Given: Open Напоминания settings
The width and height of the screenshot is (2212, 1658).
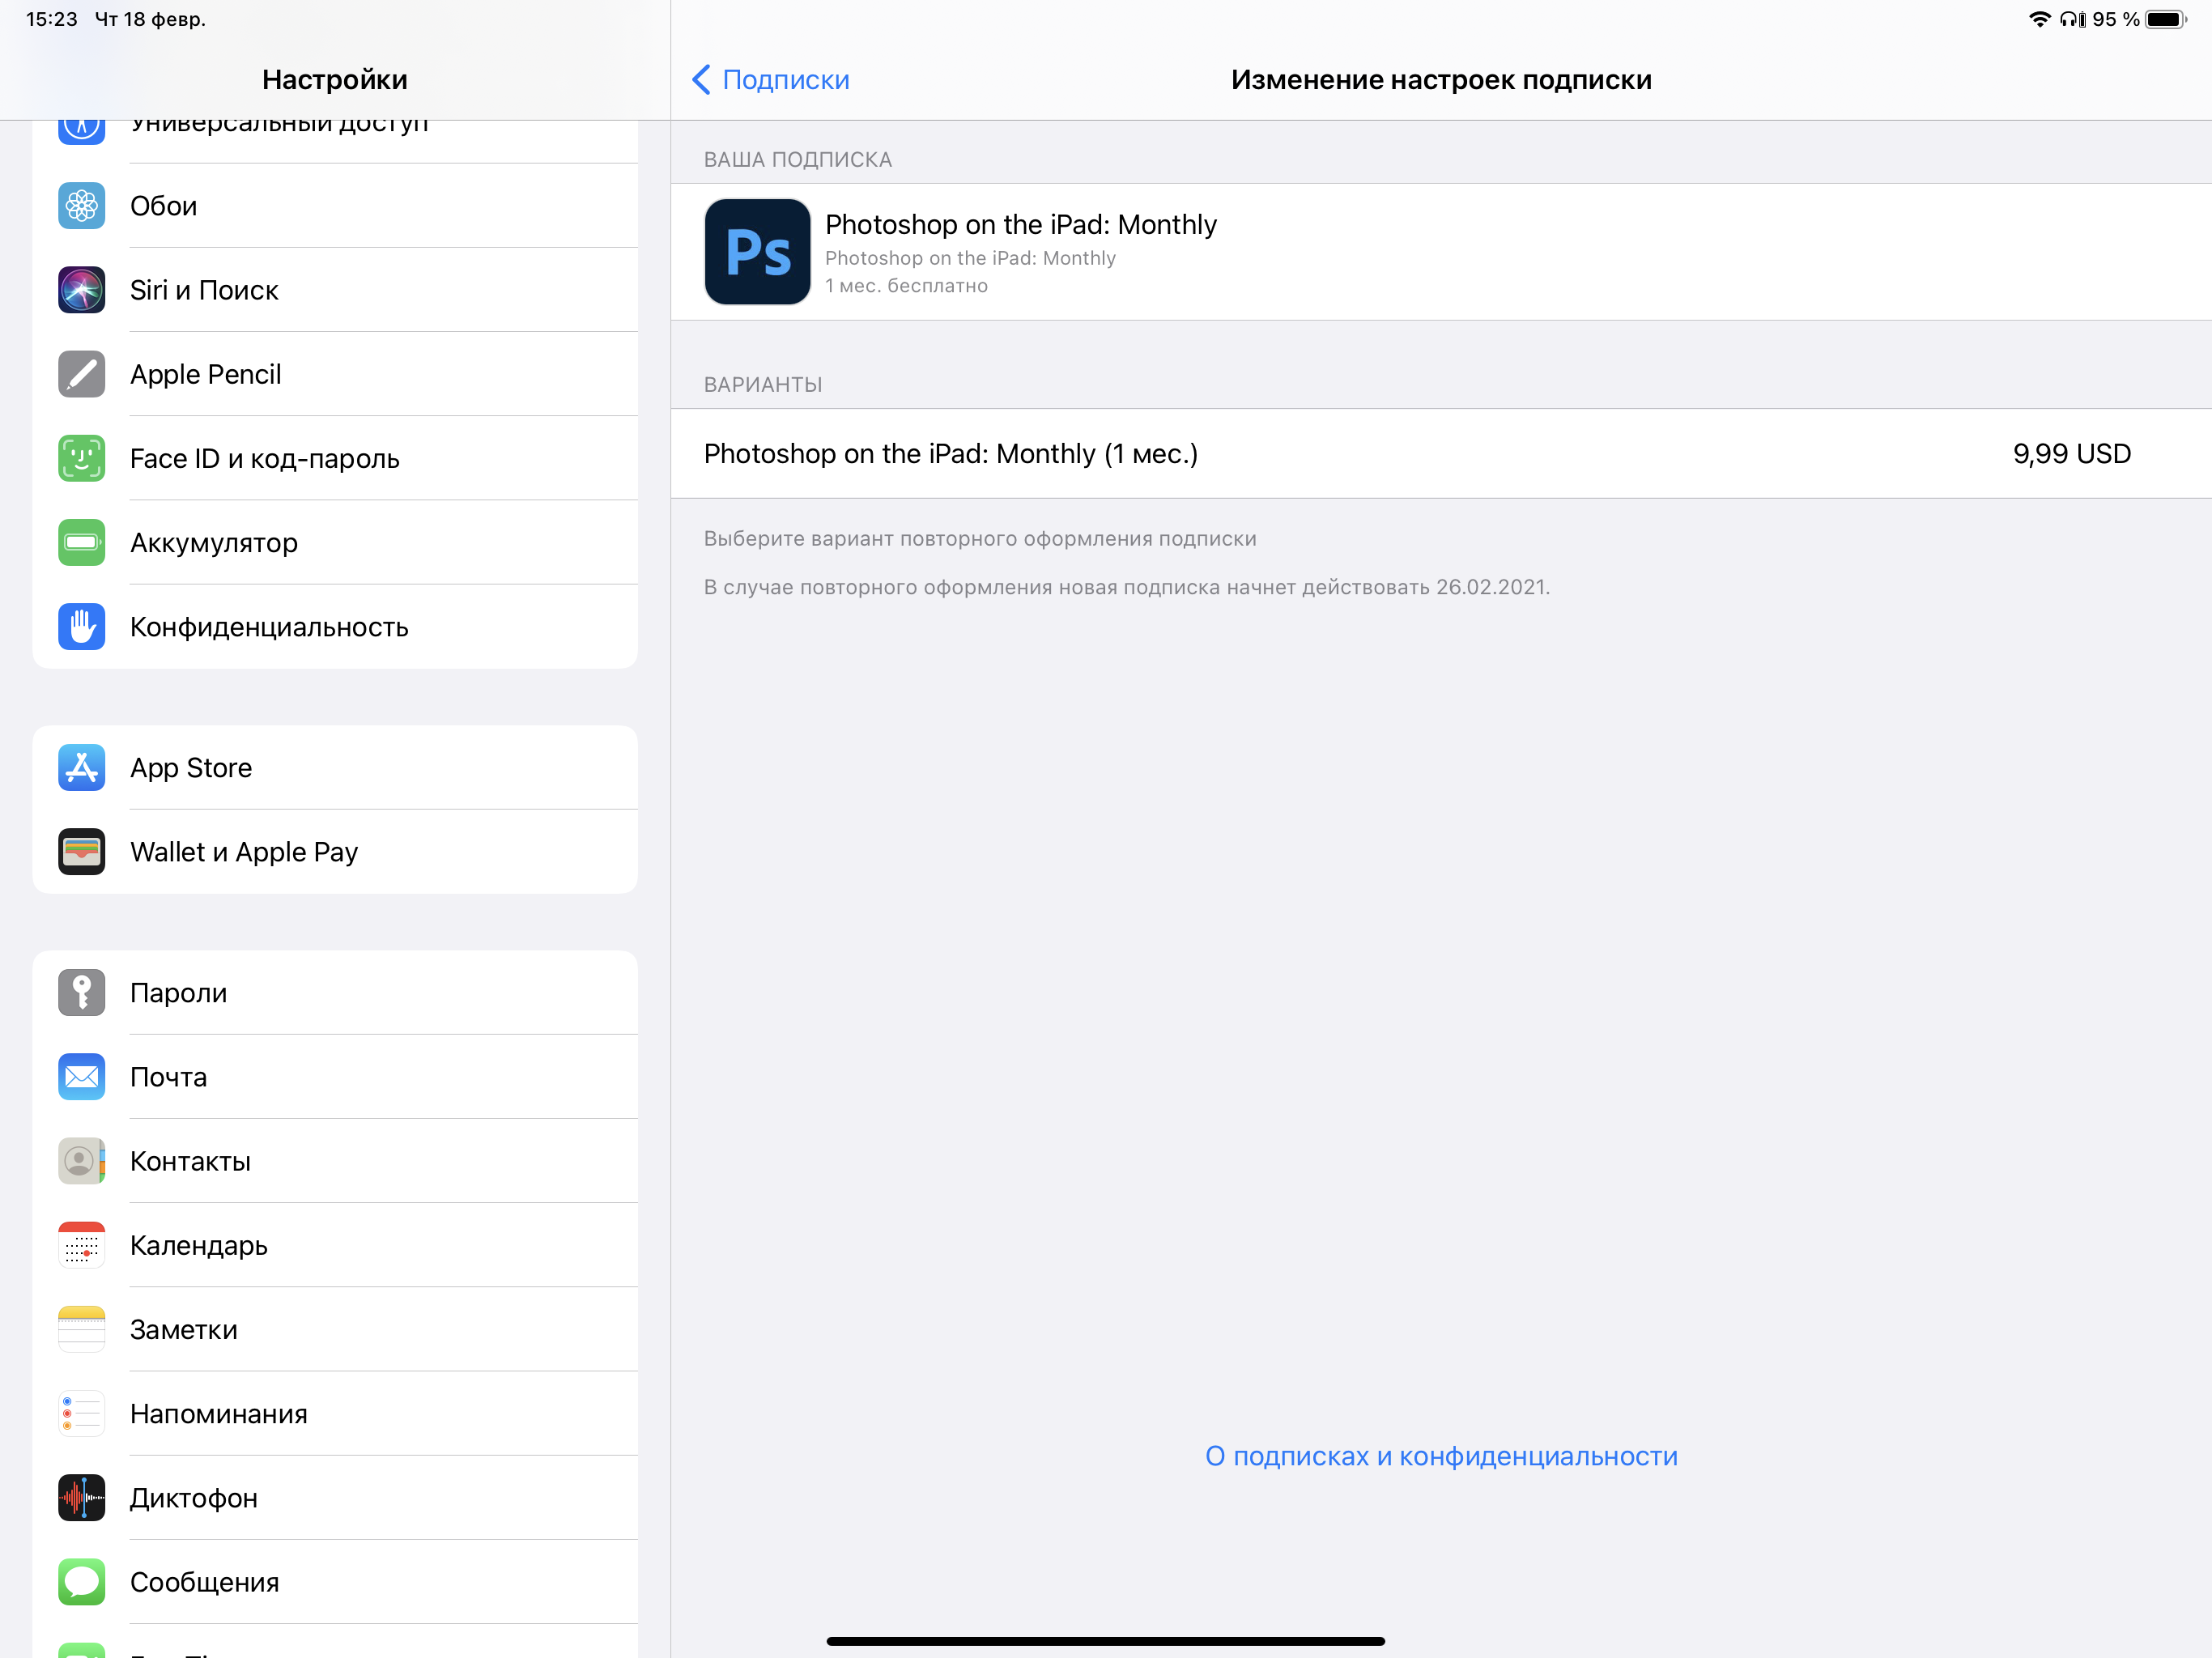Looking at the screenshot, I should (x=335, y=1413).
